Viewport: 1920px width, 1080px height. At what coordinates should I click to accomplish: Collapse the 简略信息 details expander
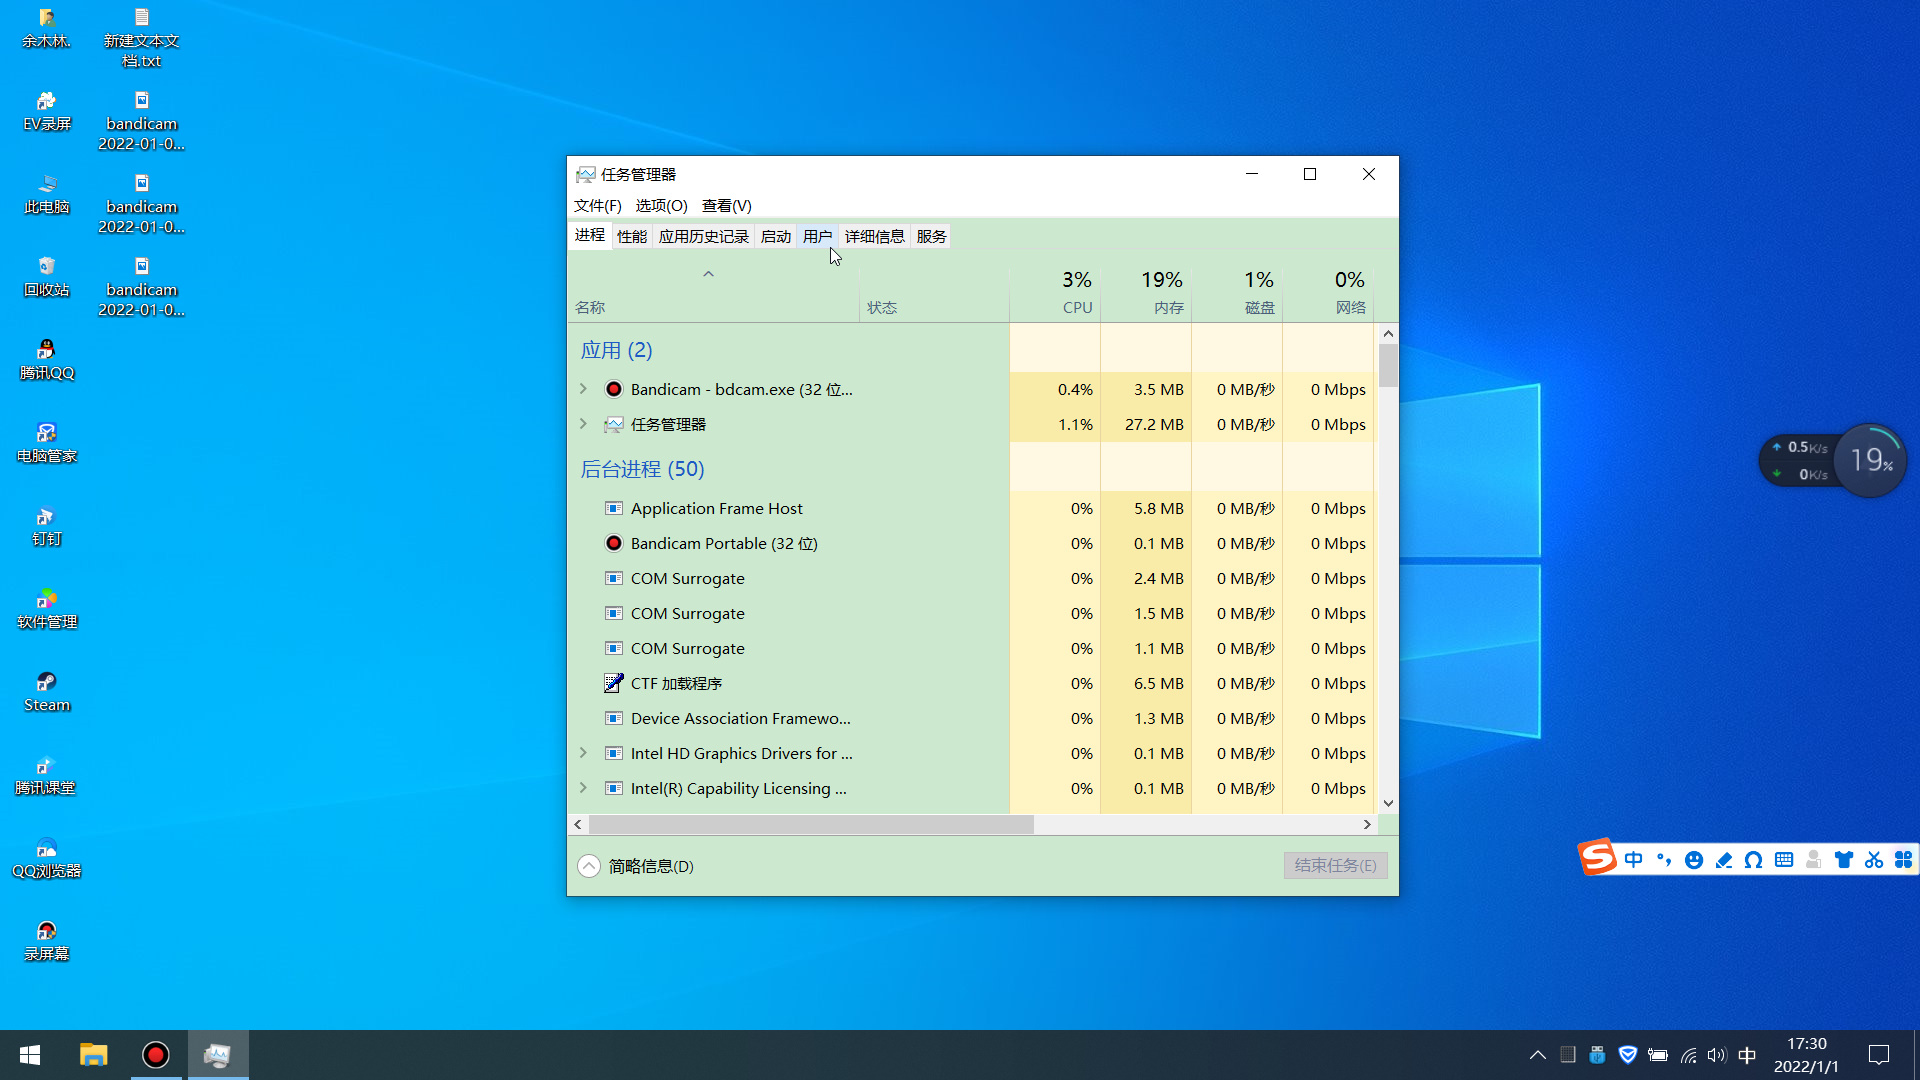(589, 865)
